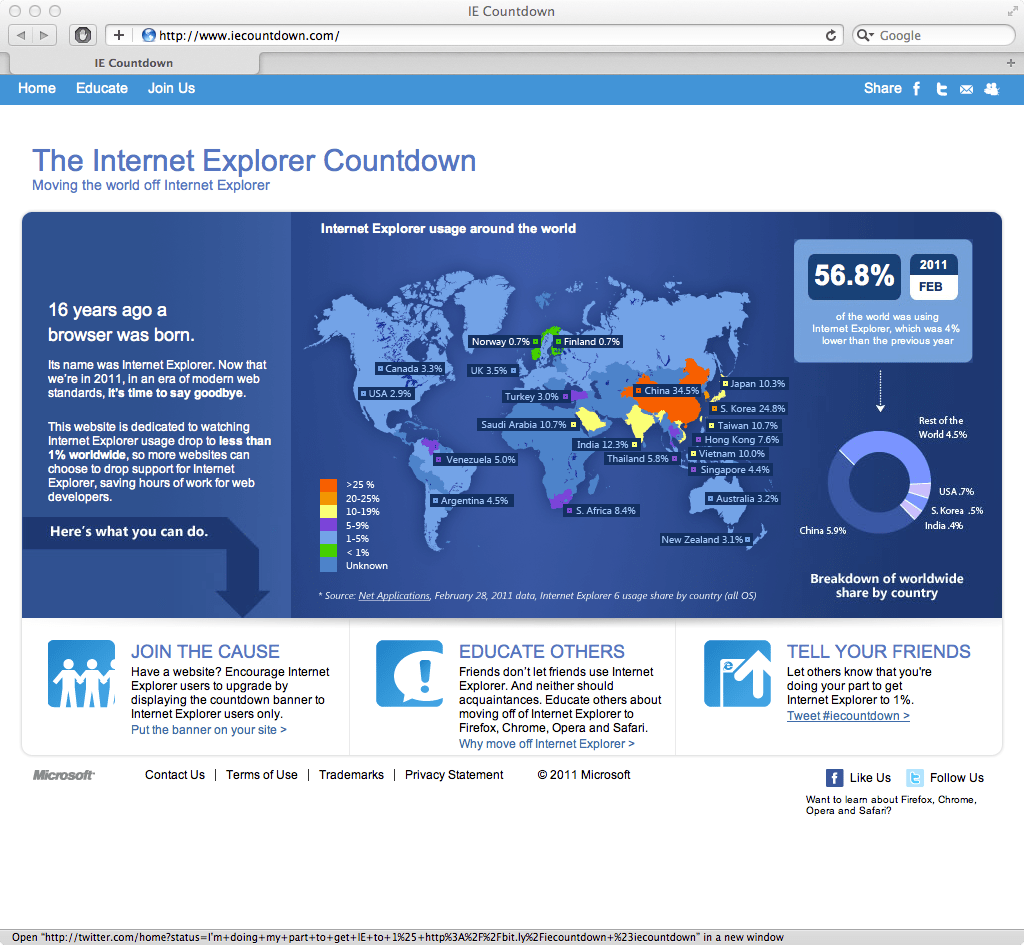The height and width of the screenshot is (945, 1024).
Task: Click the Saudi Arabia 10.7% map label
Action: coord(528,425)
